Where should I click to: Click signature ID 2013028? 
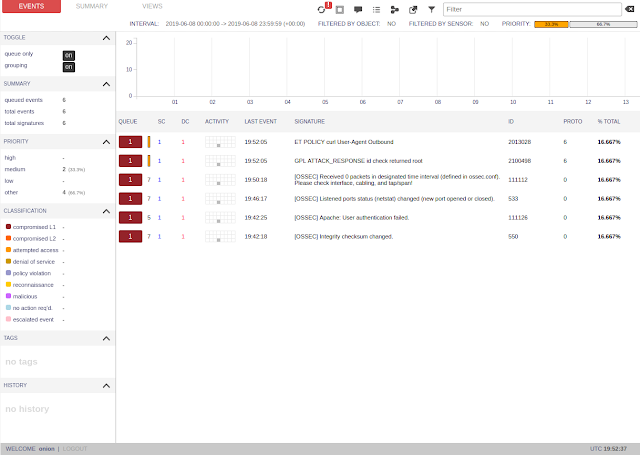[519, 142]
